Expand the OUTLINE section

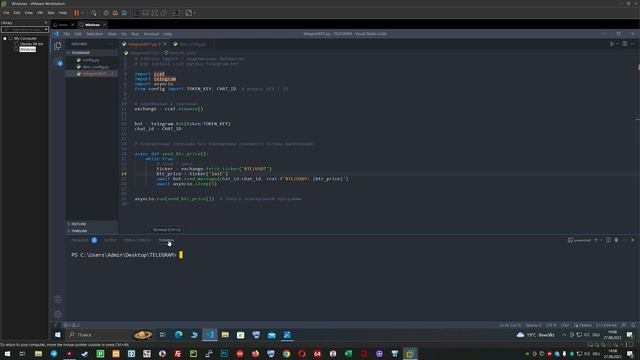[x=79, y=224]
